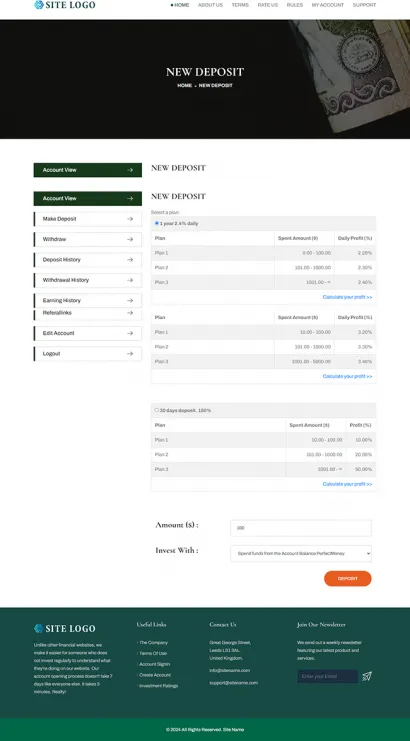
Task: Click the support@sitename.com email address
Action: tap(233, 683)
